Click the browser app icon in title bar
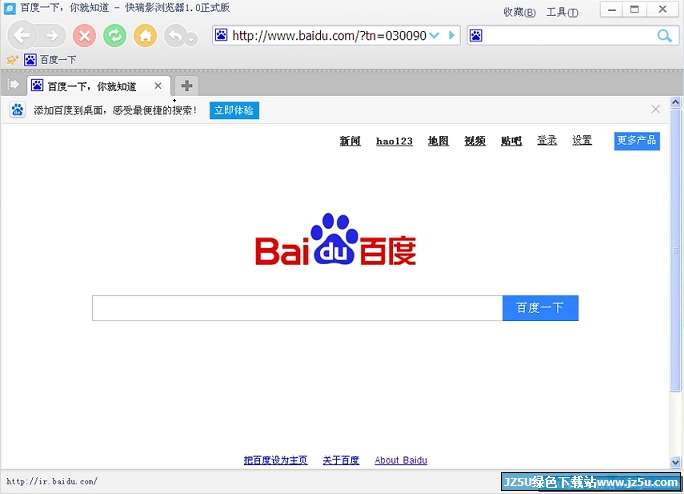This screenshot has width=684, height=494. pos(10,8)
